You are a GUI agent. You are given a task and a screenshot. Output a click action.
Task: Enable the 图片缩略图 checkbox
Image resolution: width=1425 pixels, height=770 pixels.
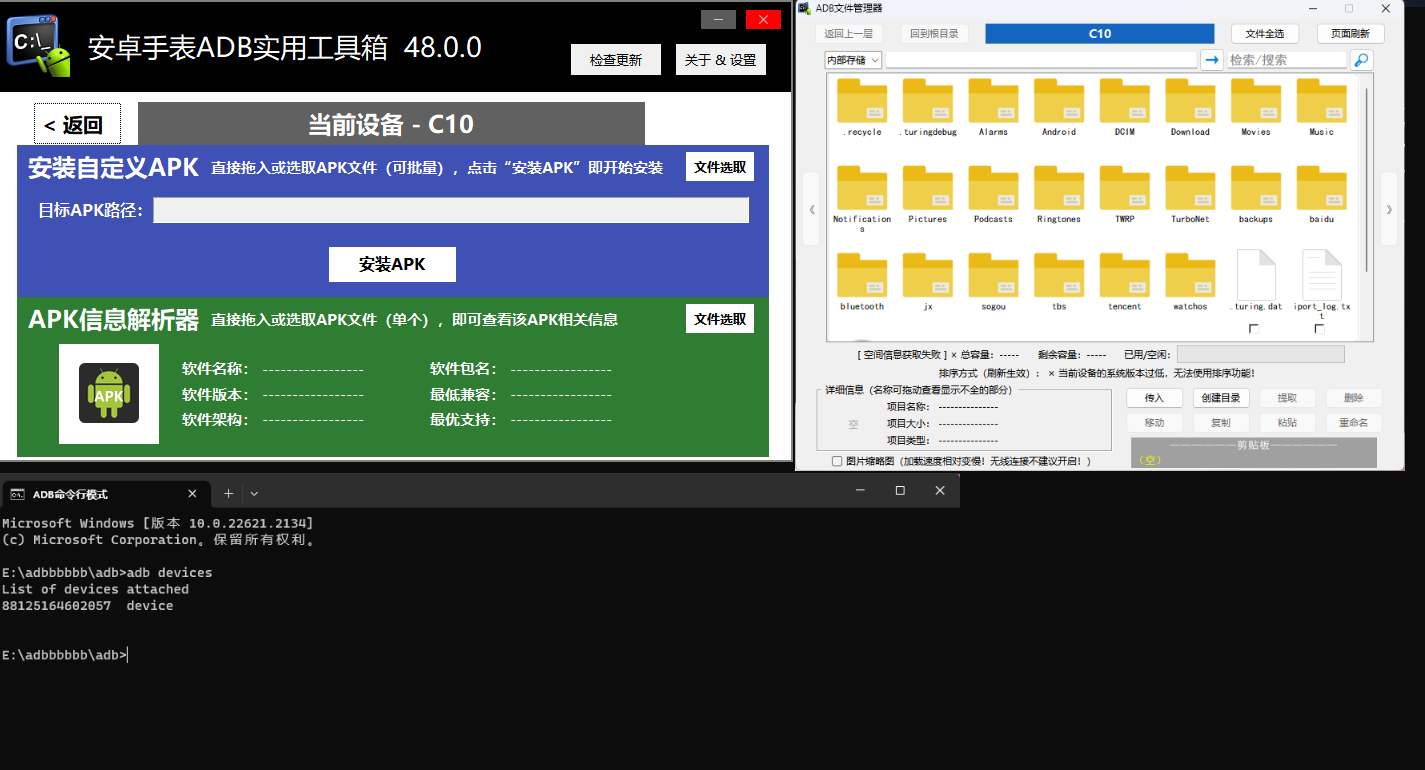[837, 461]
